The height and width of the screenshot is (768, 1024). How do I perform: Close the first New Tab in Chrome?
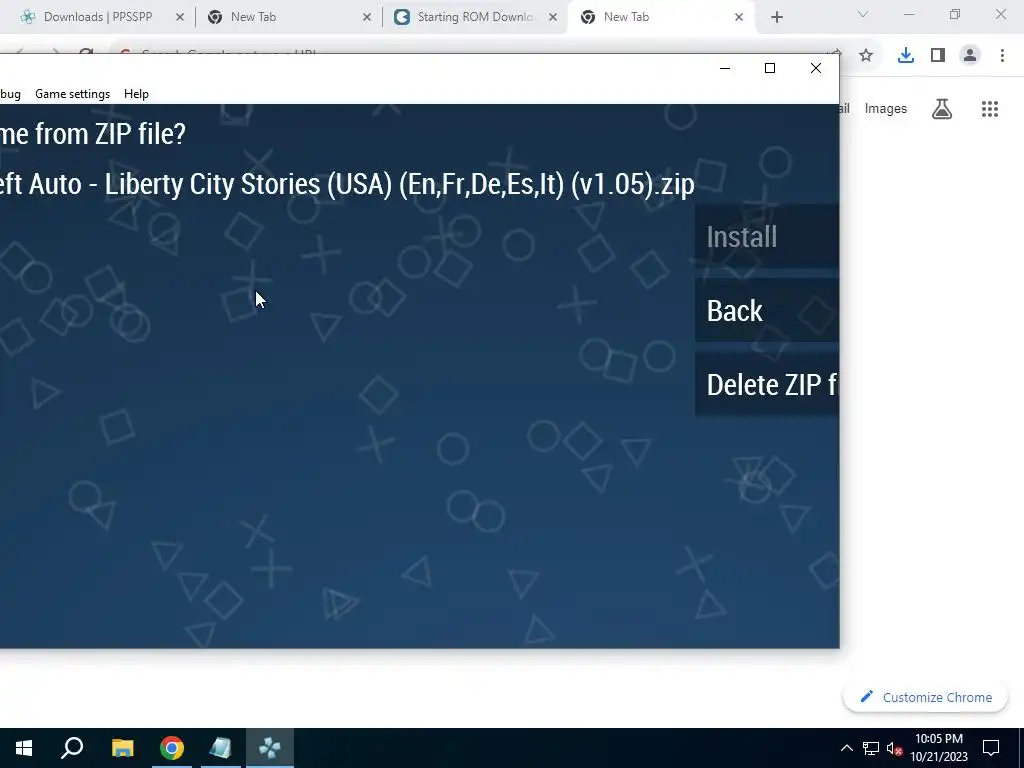pos(366,17)
